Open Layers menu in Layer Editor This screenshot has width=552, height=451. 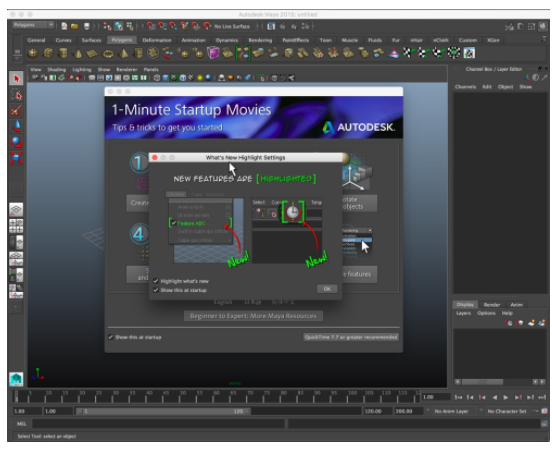(x=463, y=313)
